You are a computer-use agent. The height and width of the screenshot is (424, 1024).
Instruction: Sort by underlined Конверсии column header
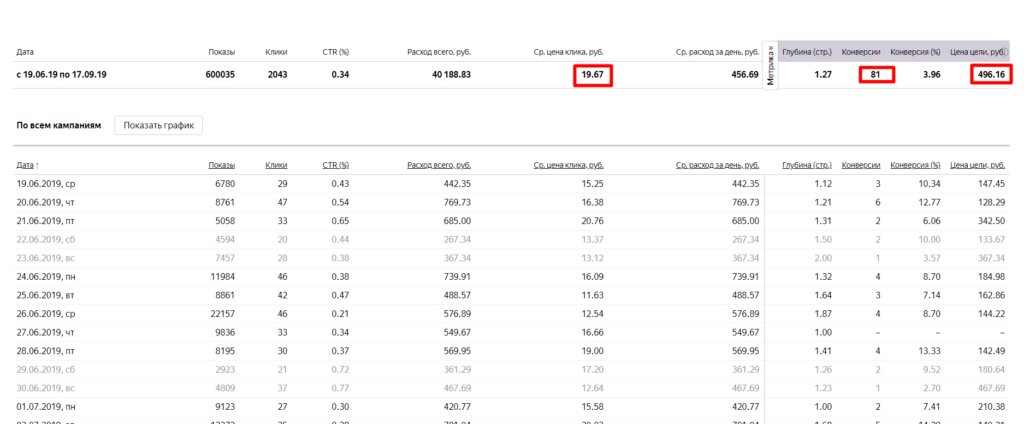coord(861,164)
